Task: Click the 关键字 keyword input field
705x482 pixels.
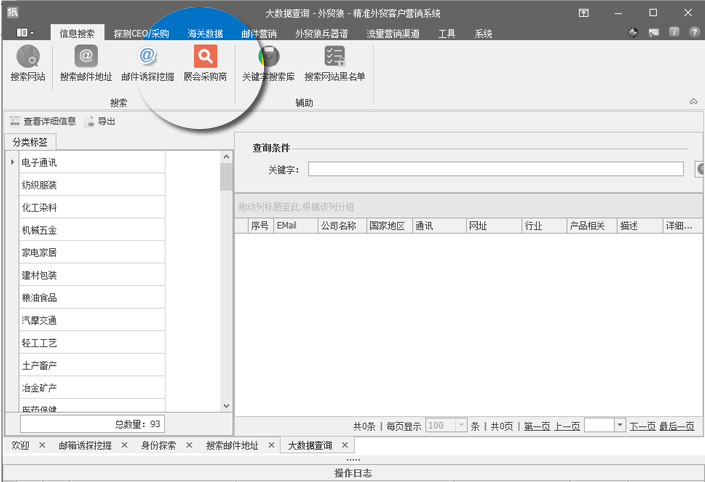Action: pyautogui.click(x=495, y=169)
